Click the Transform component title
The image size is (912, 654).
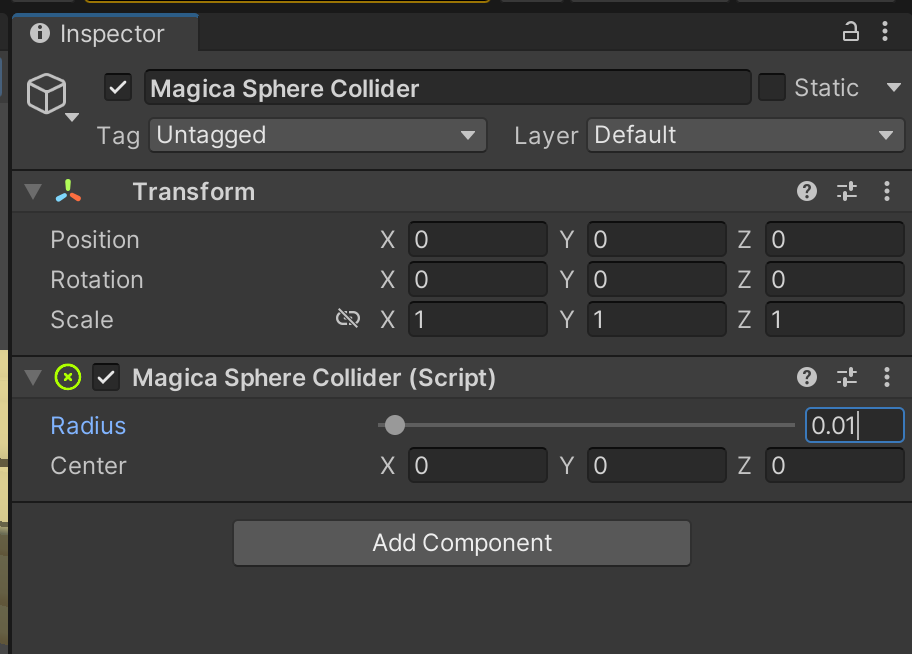(194, 191)
